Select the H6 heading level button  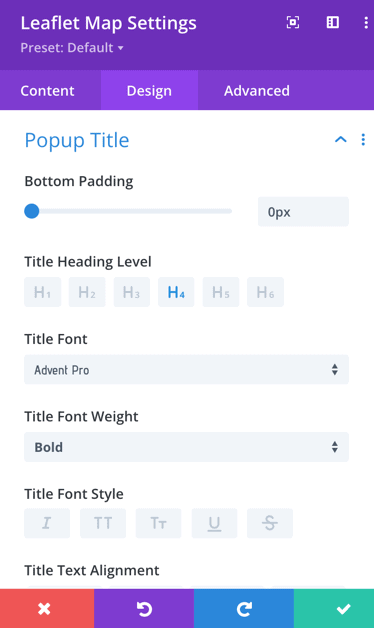[265, 292]
